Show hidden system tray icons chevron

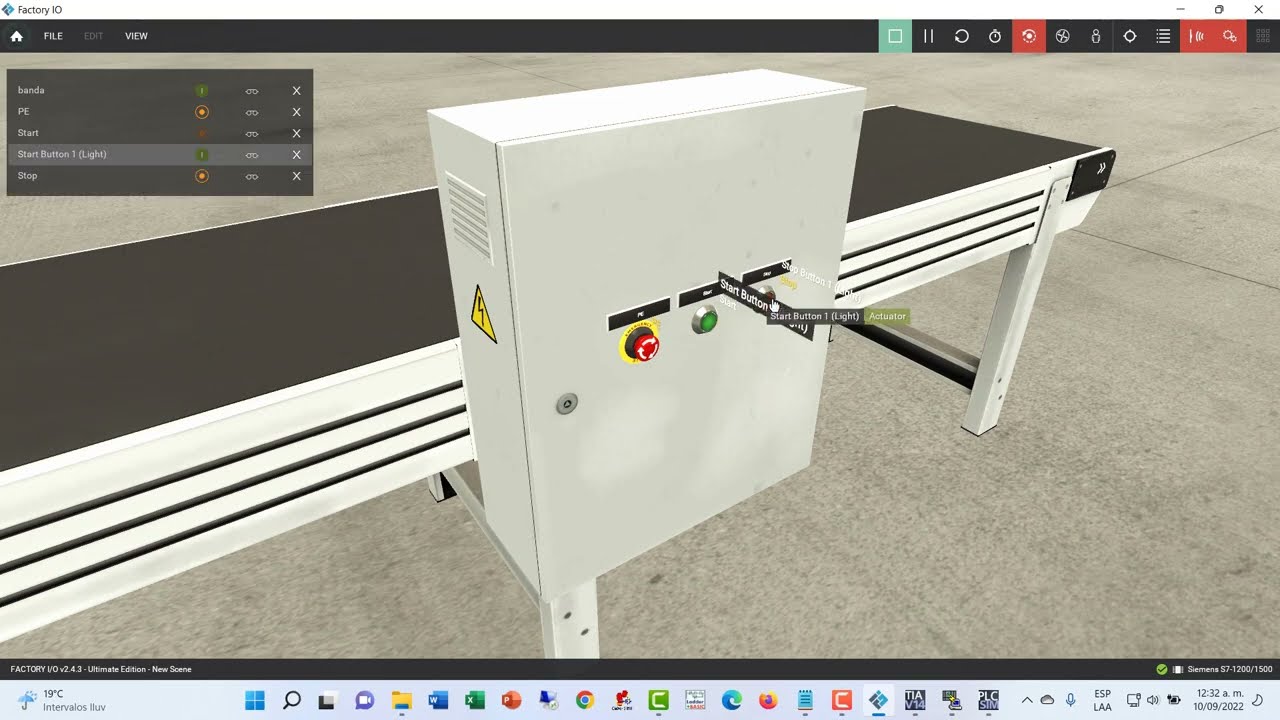[x=1026, y=700]
